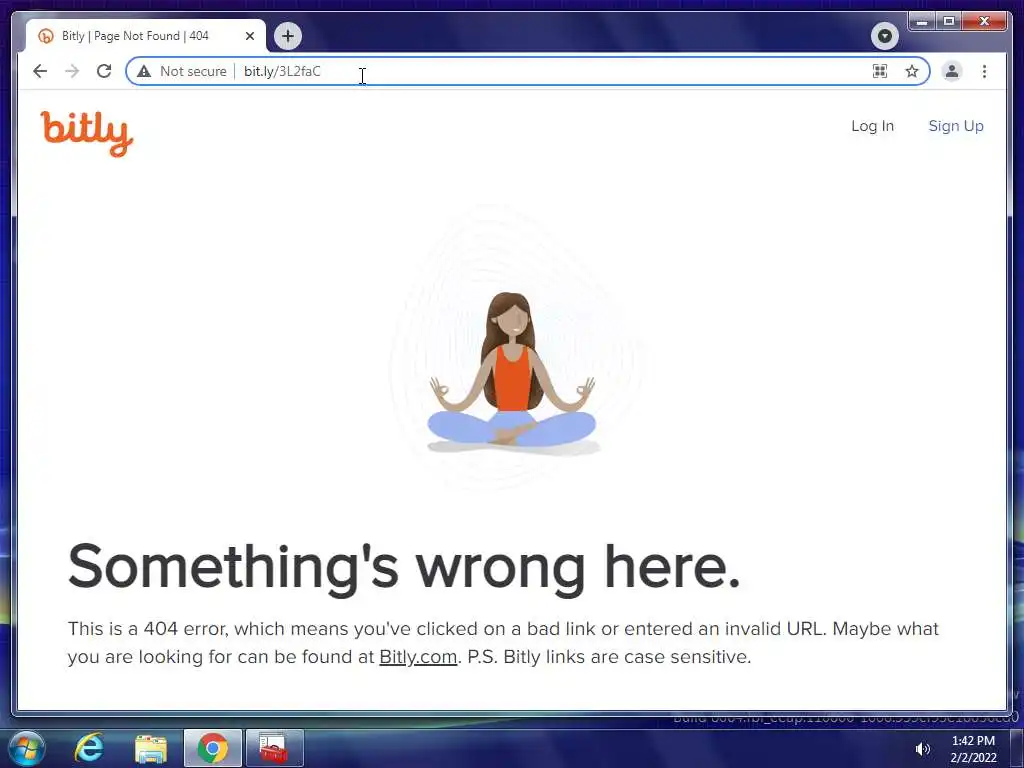The width and height of the screenshot is (1024, 768).
Task: Close the Chrome window
Action: coord(985,22)
